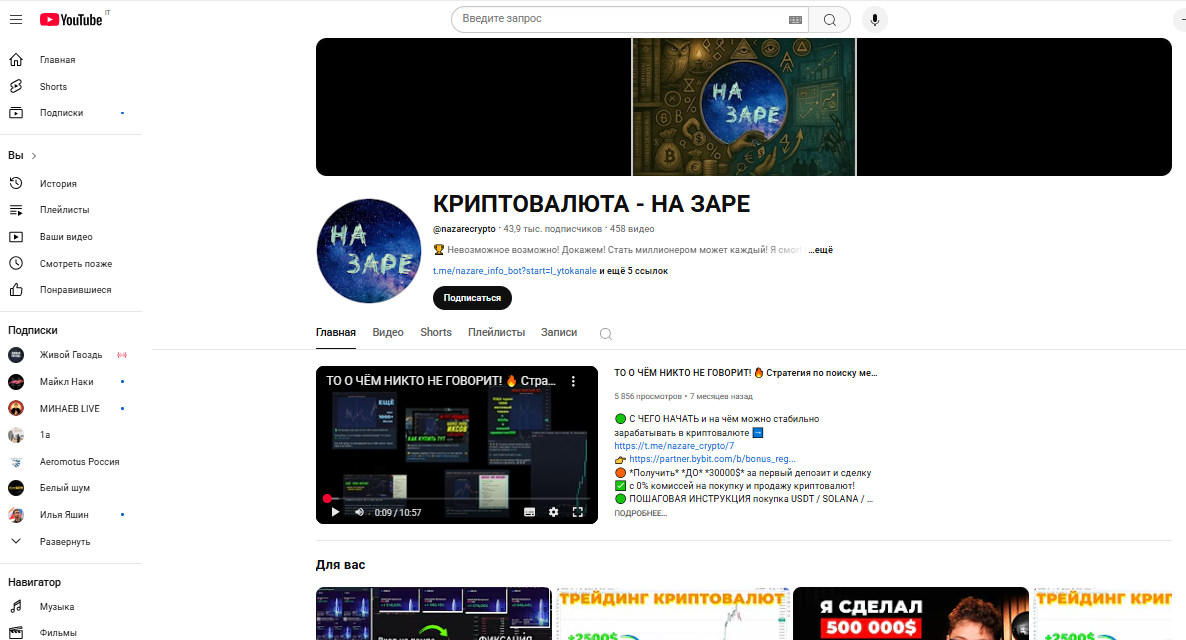Start voice search with the microphone icon

874,19
